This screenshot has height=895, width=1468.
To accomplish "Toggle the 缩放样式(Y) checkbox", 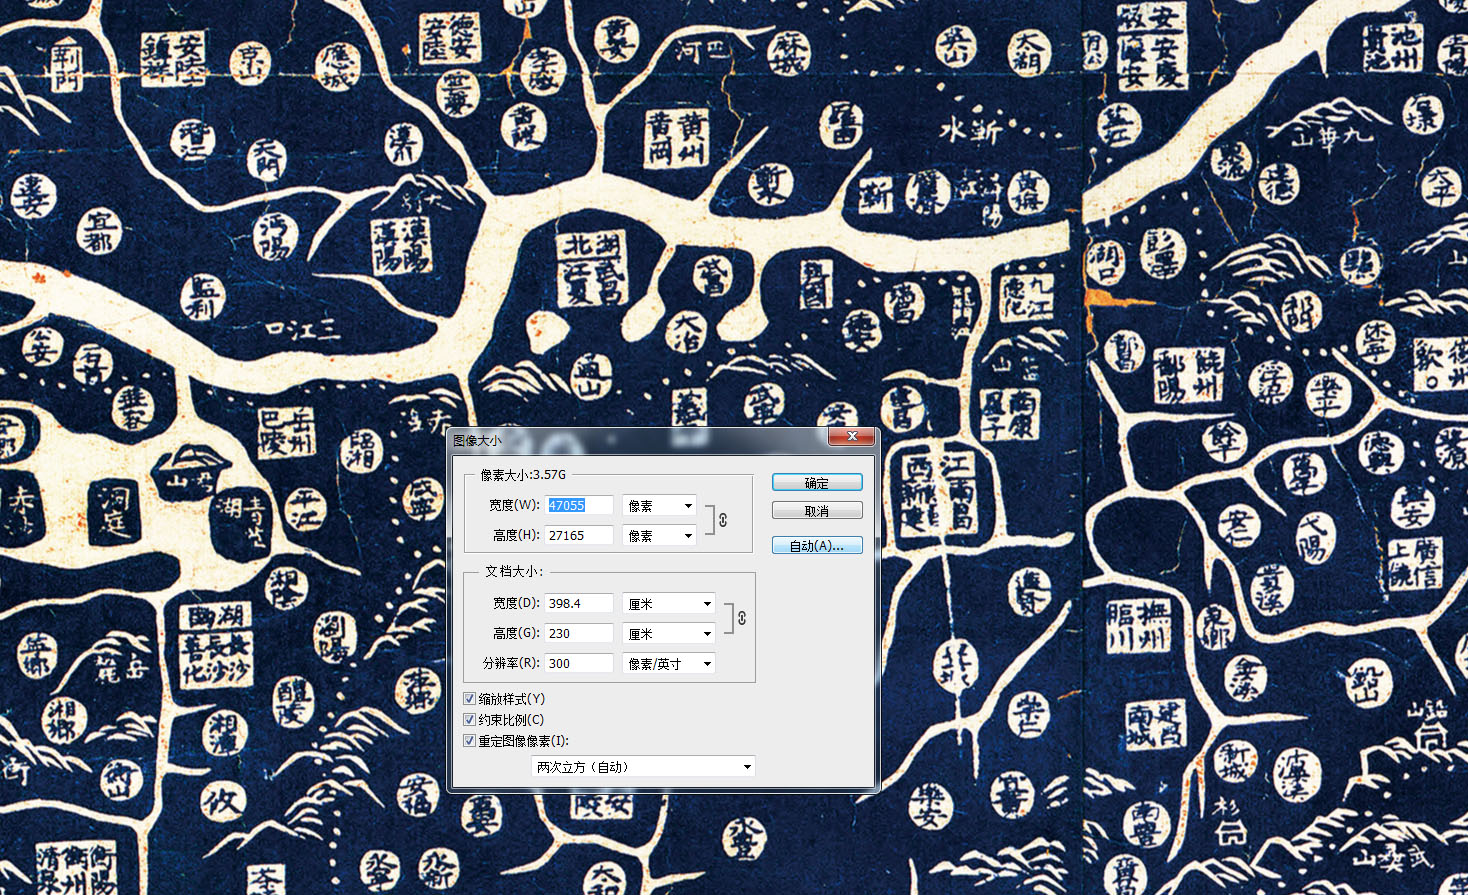I will pos(469,698).
